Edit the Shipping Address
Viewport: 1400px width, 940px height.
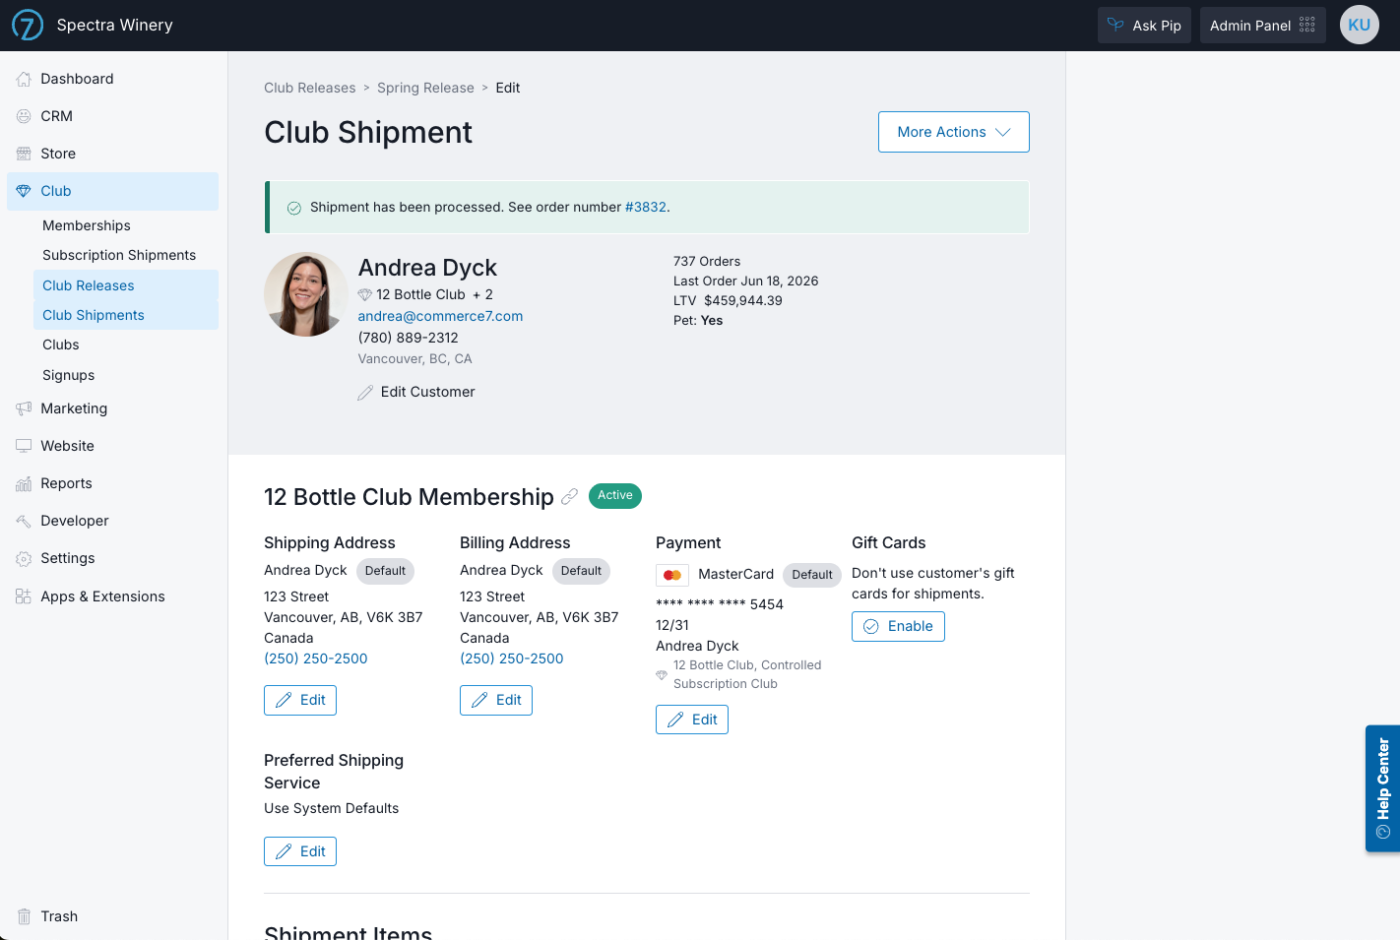pos(300,701)
